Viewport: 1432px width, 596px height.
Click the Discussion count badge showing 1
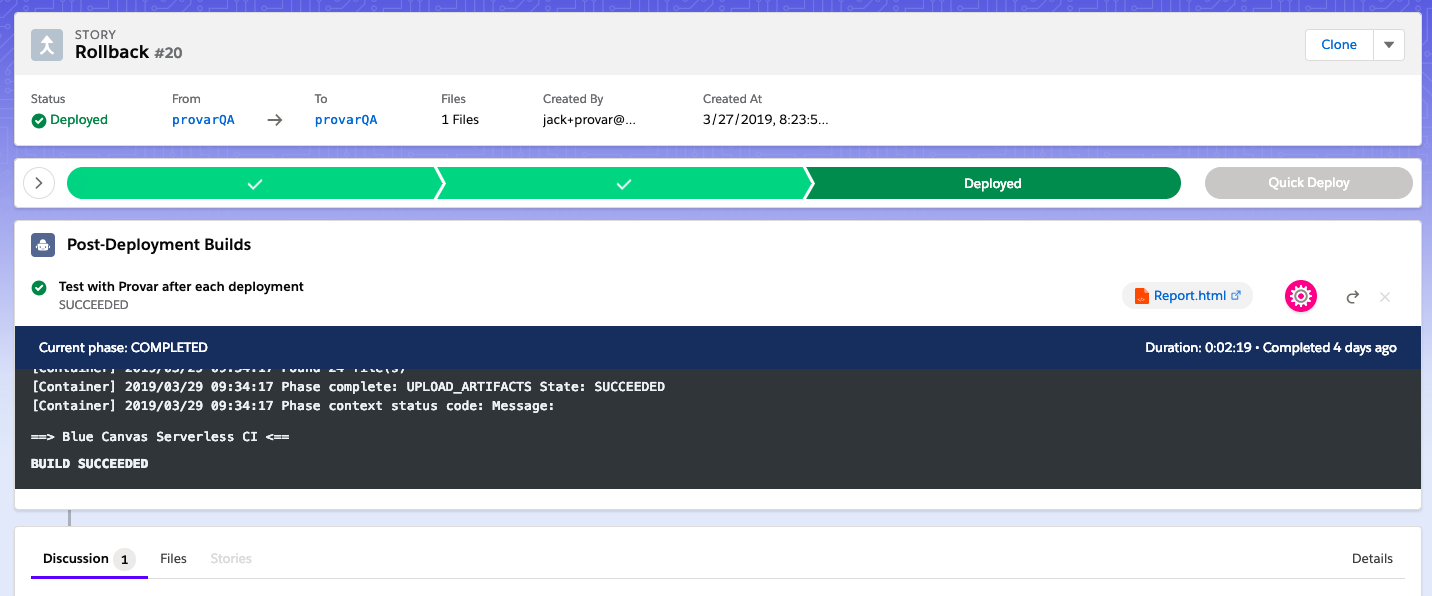(x=125, y=559)
